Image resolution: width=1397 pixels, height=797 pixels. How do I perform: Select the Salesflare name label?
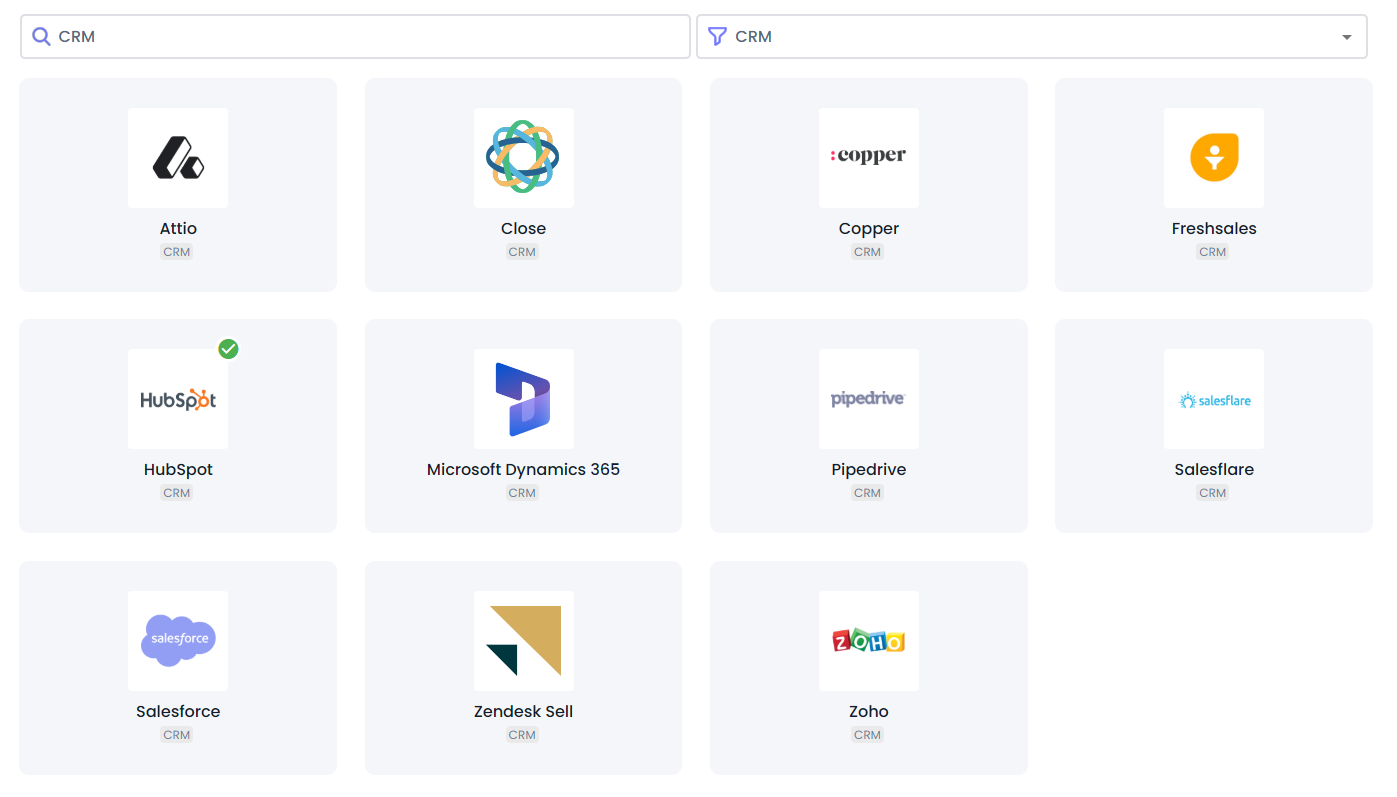(x=1214, y=469)
